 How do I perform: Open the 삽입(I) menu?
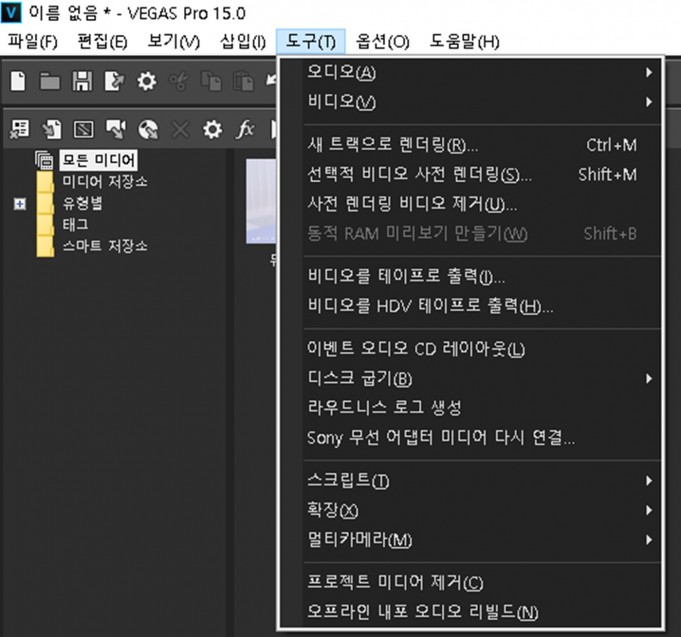[242, 42]
